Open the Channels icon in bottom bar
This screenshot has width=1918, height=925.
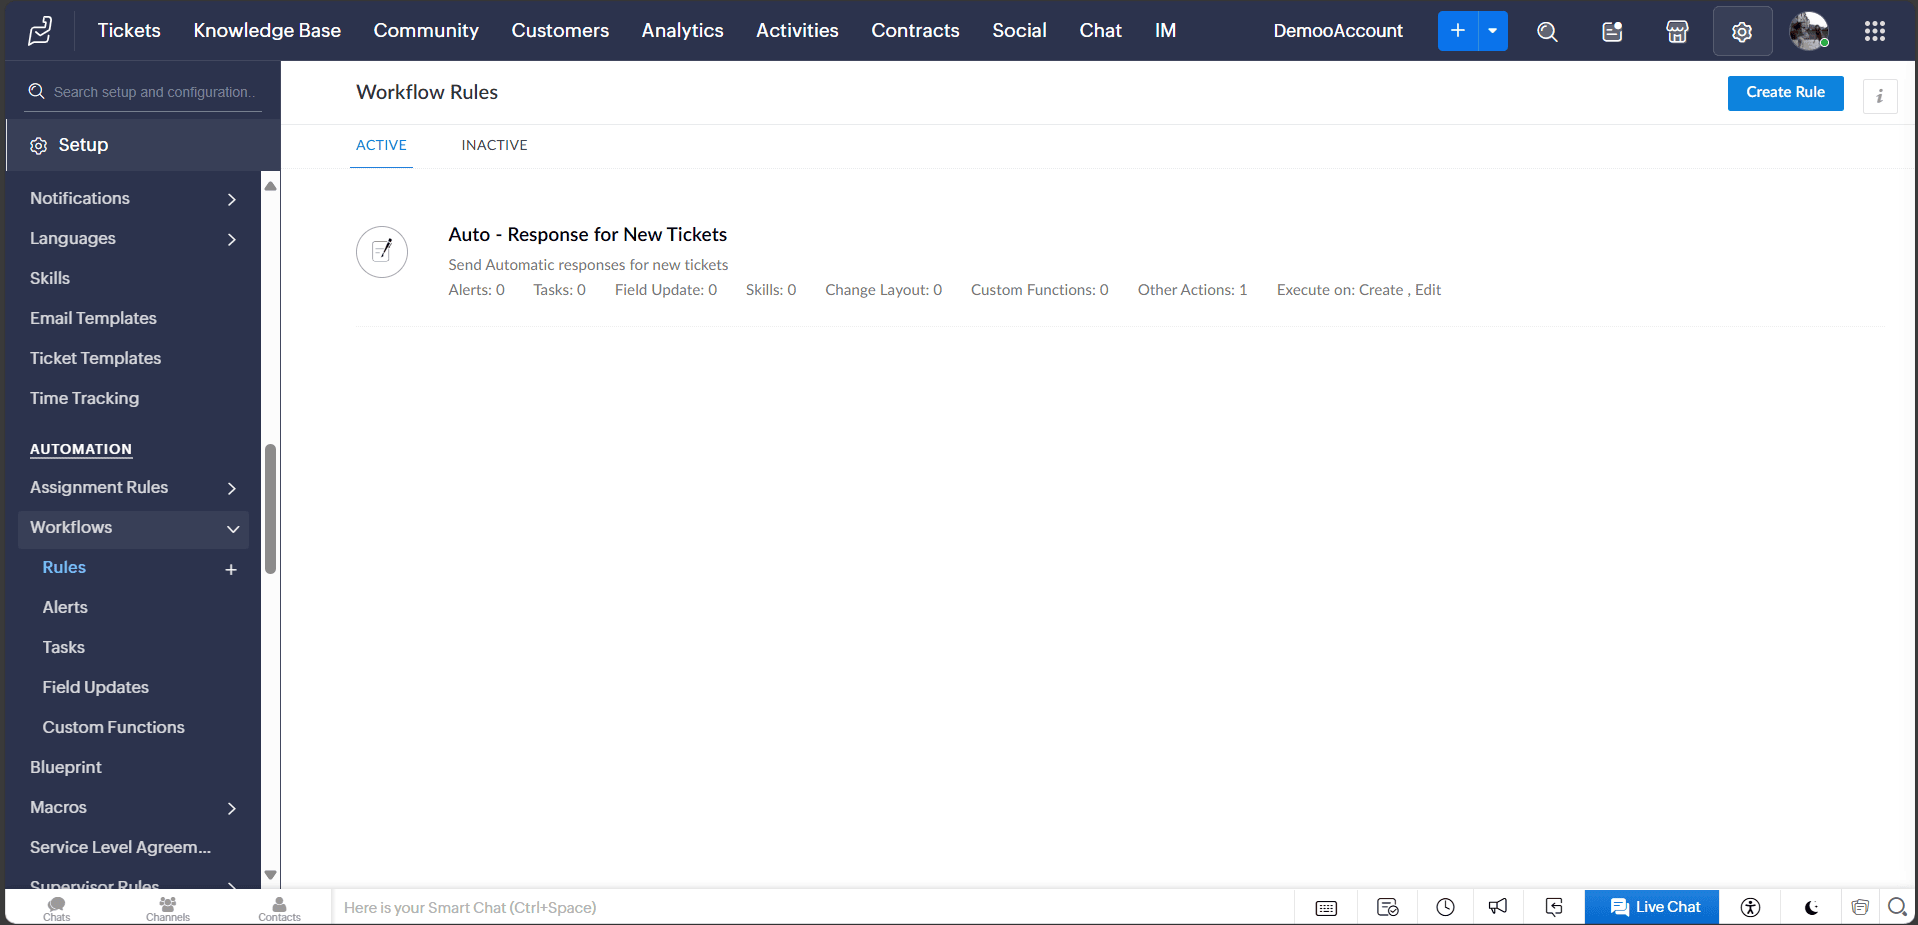click(168, 907)
